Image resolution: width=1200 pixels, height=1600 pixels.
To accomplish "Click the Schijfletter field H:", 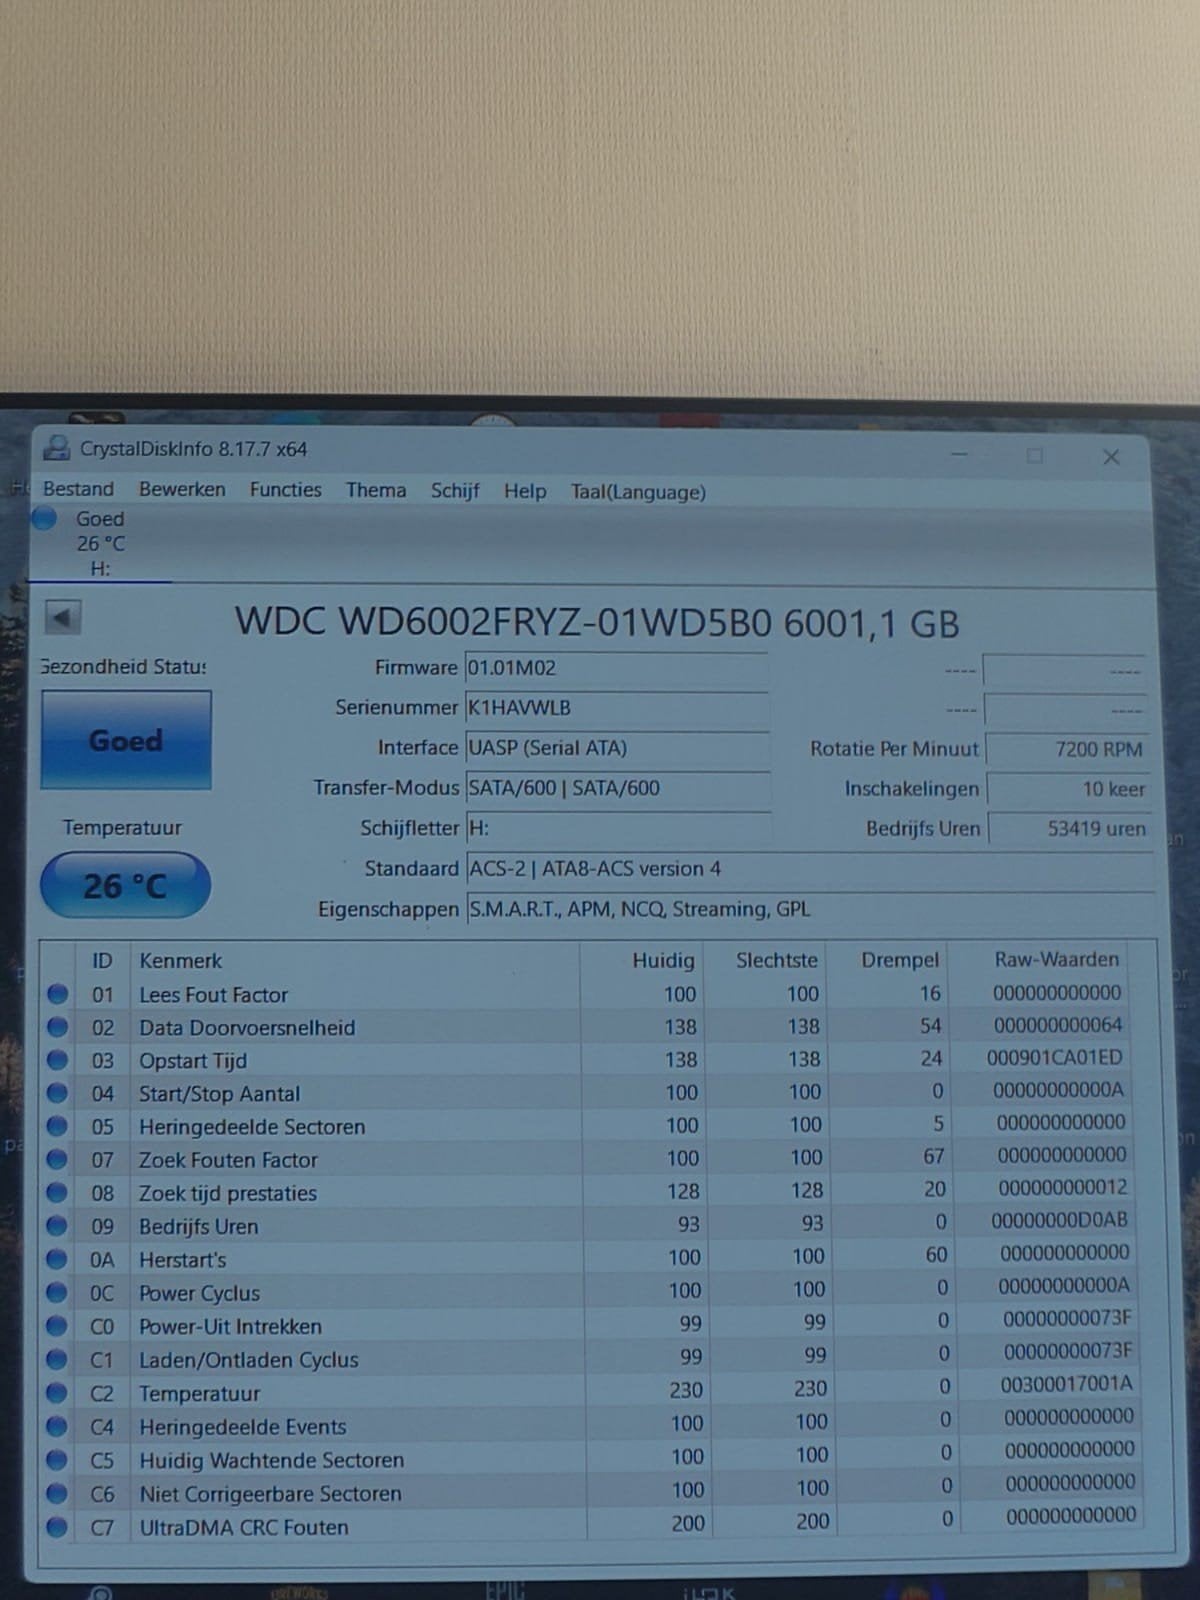I will coord(617,828).
